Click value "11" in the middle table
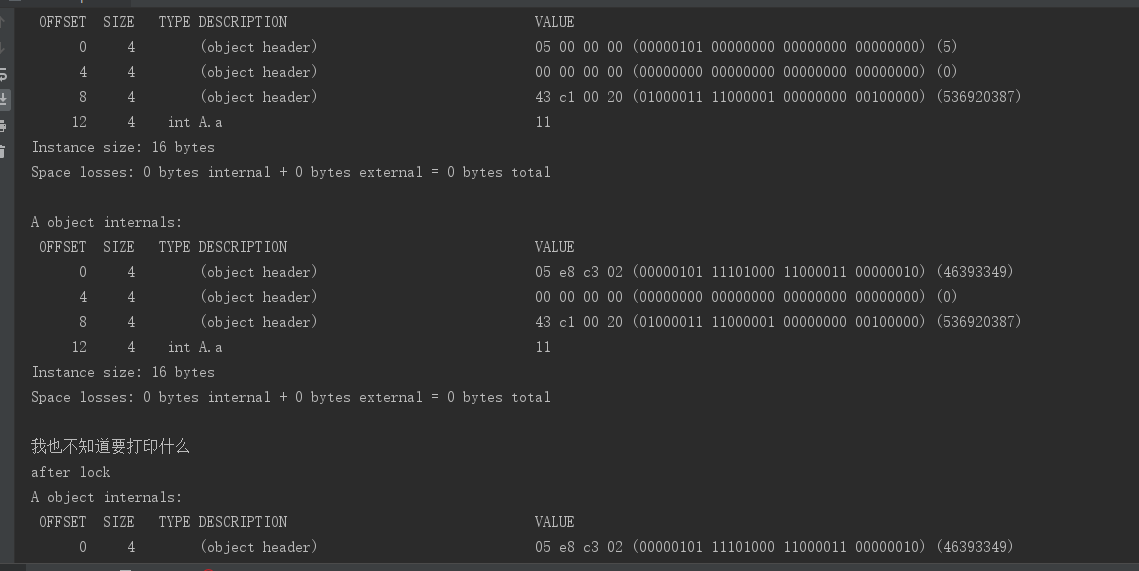Screen dimensions: 1139x571 tap(543, 347)
